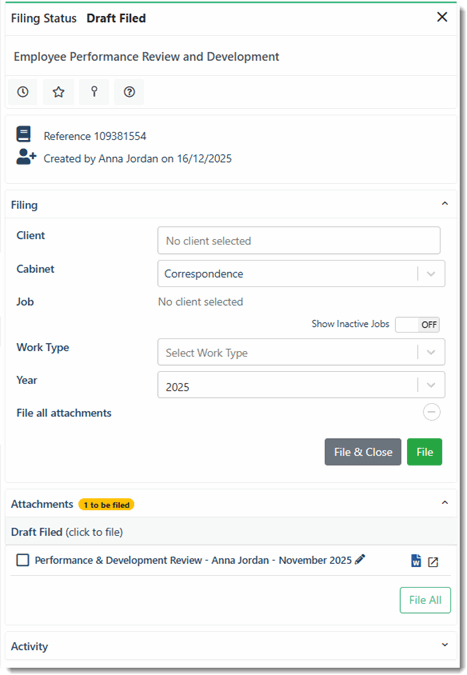Open the attachment in a new window
467x675 pixels.
click(433, 561)
